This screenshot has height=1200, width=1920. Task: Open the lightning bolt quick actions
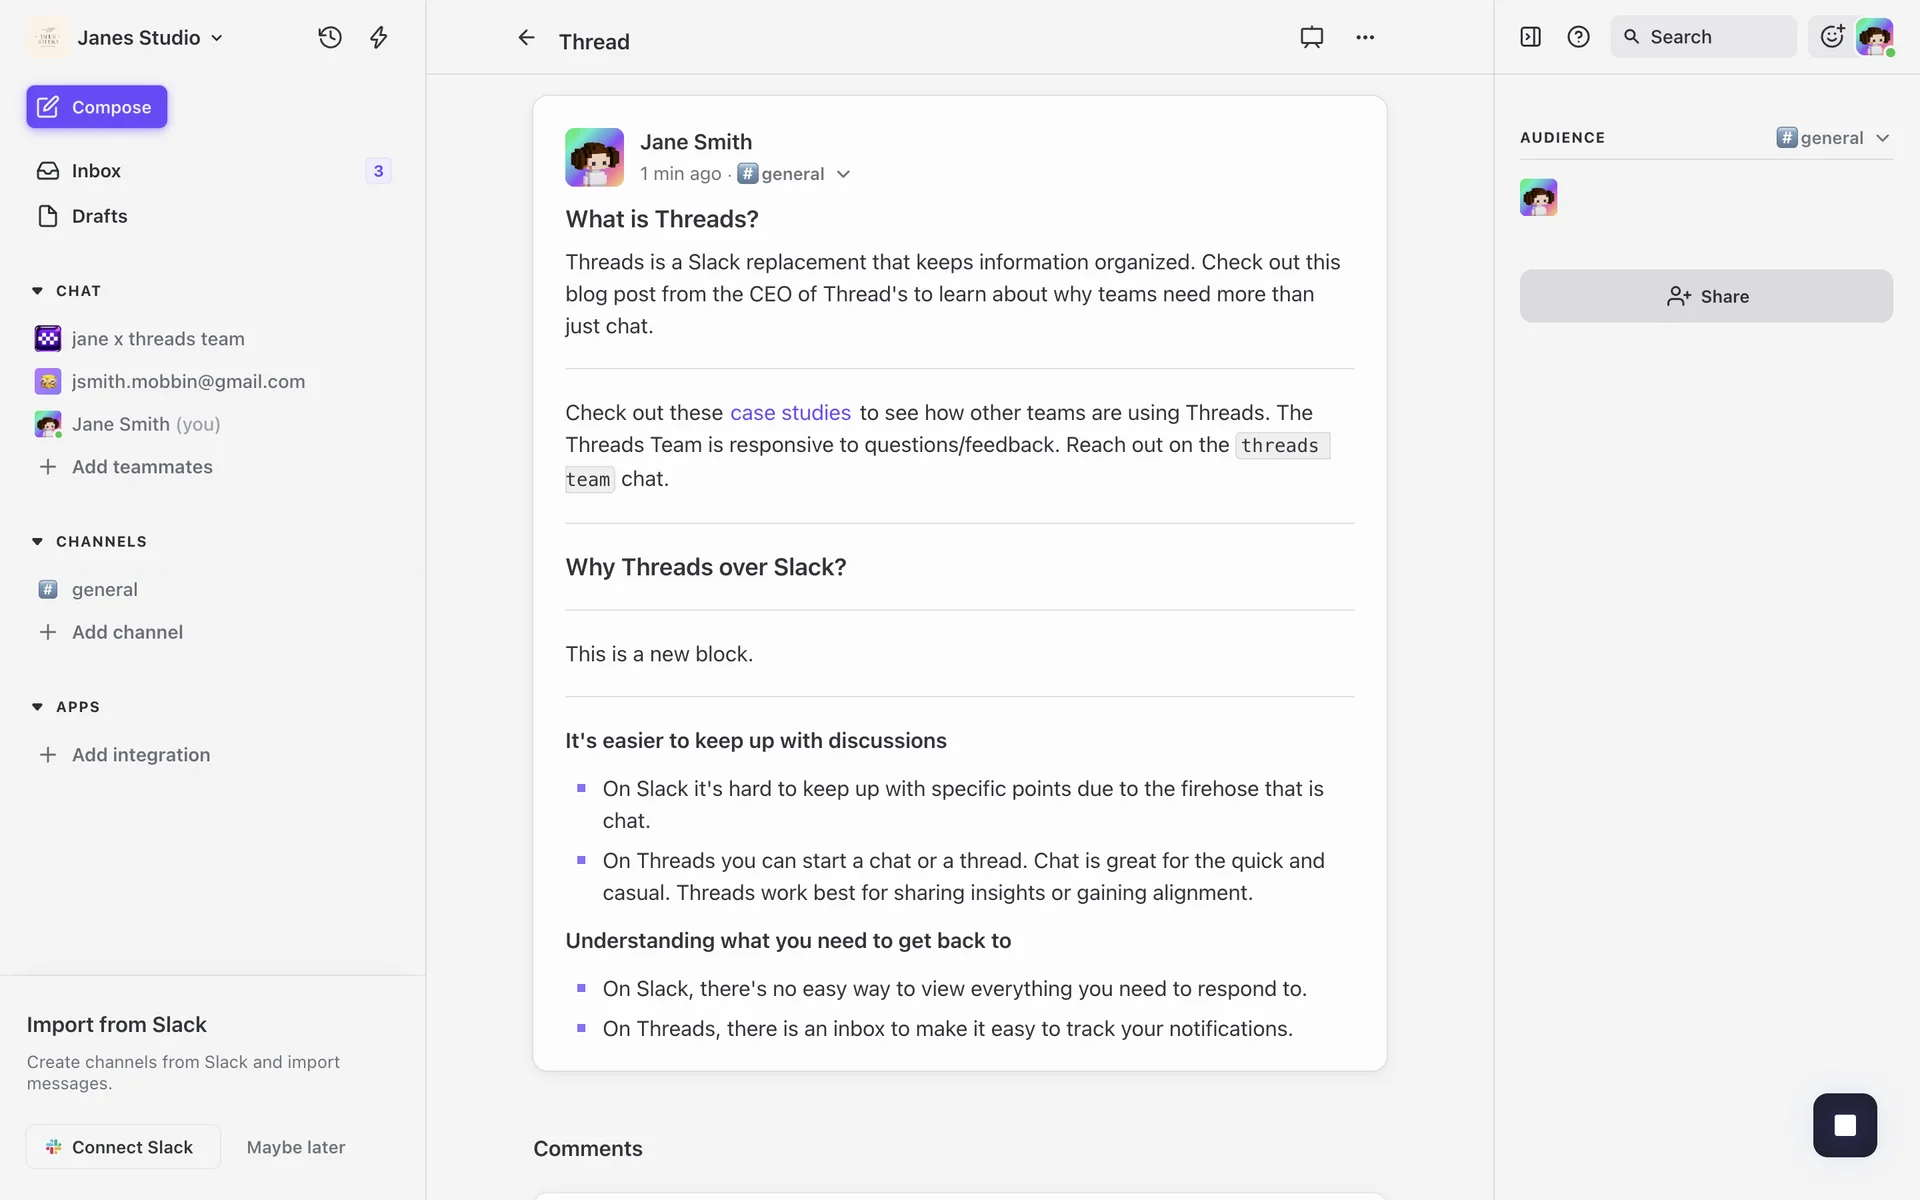378,37
